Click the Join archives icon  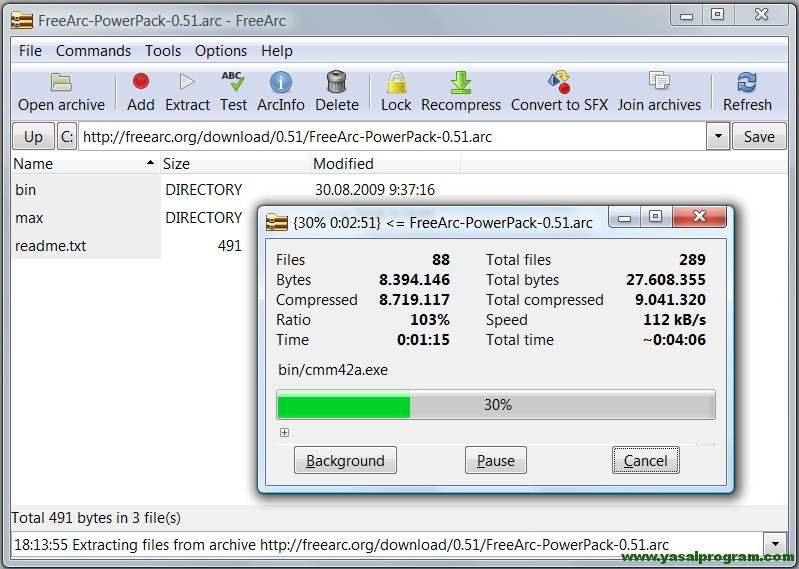659,83
